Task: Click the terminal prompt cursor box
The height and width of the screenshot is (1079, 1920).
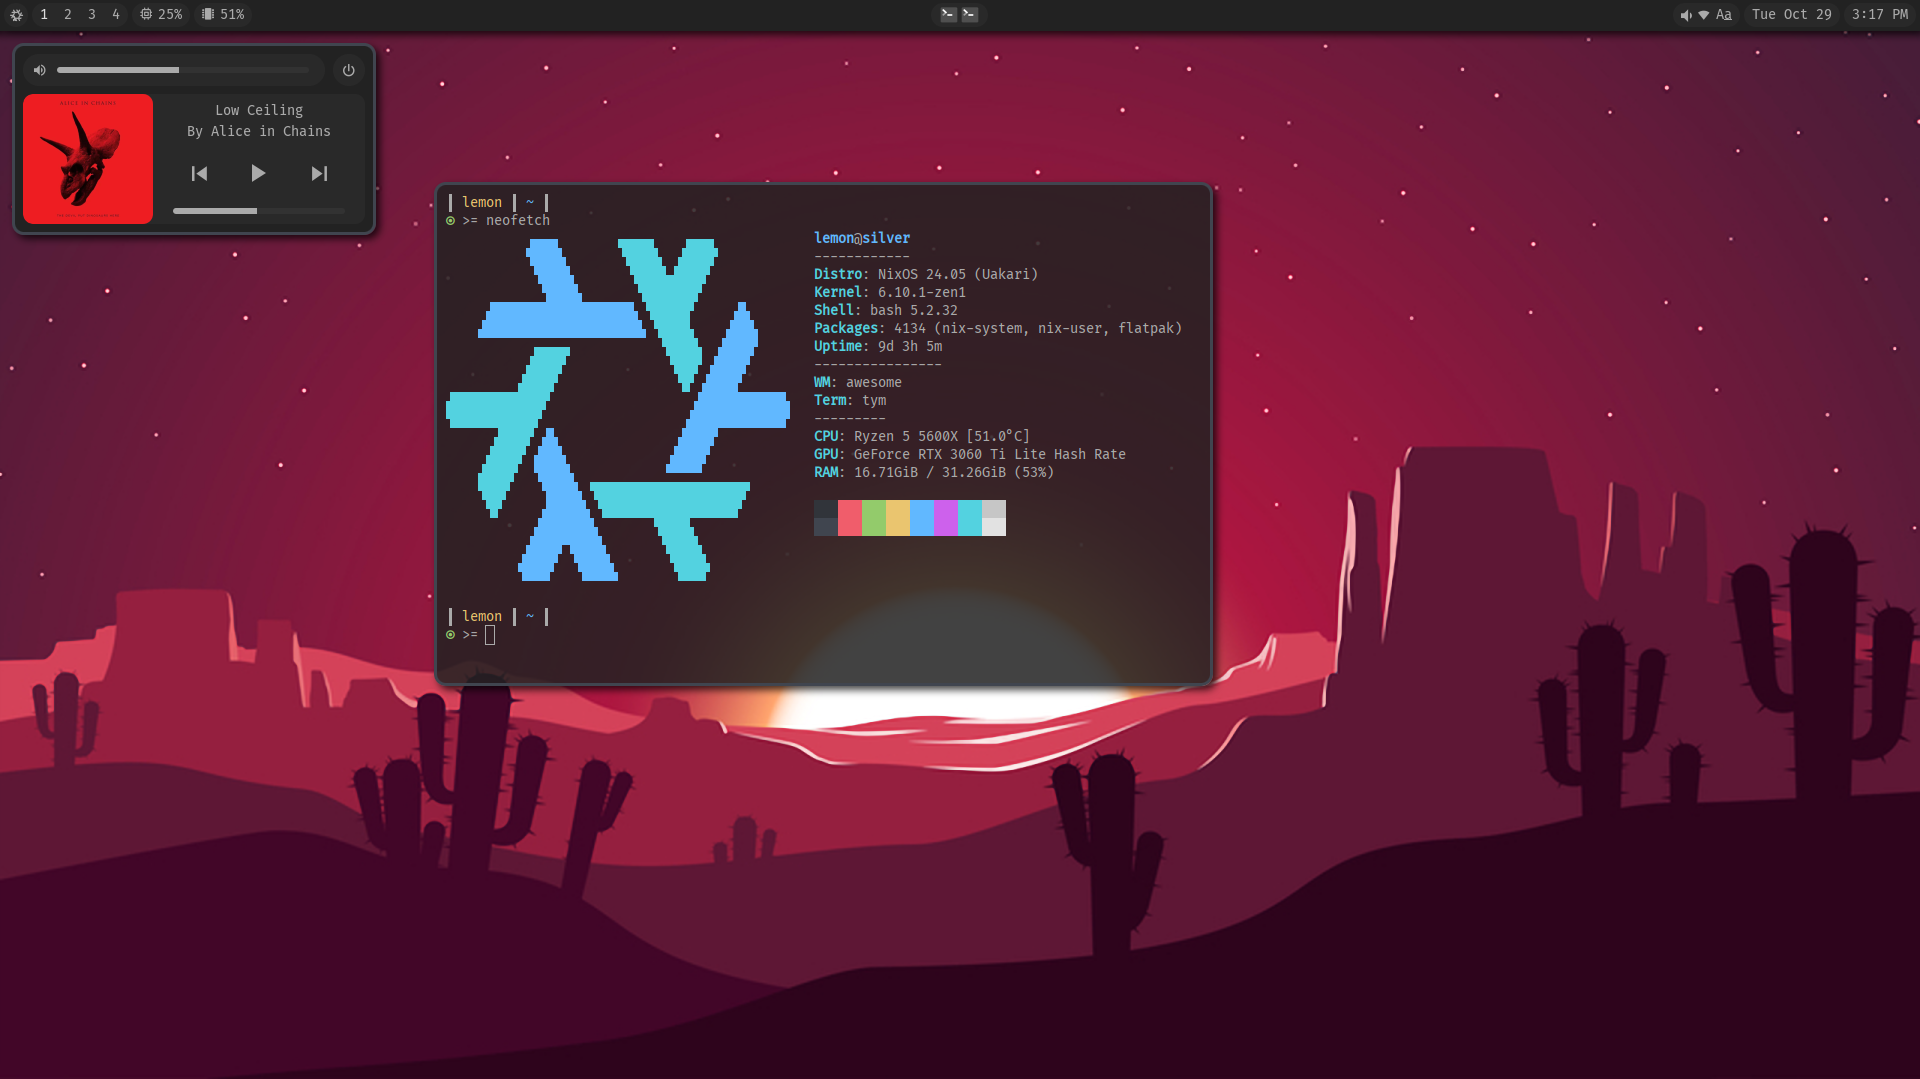Action: point(490,635)
